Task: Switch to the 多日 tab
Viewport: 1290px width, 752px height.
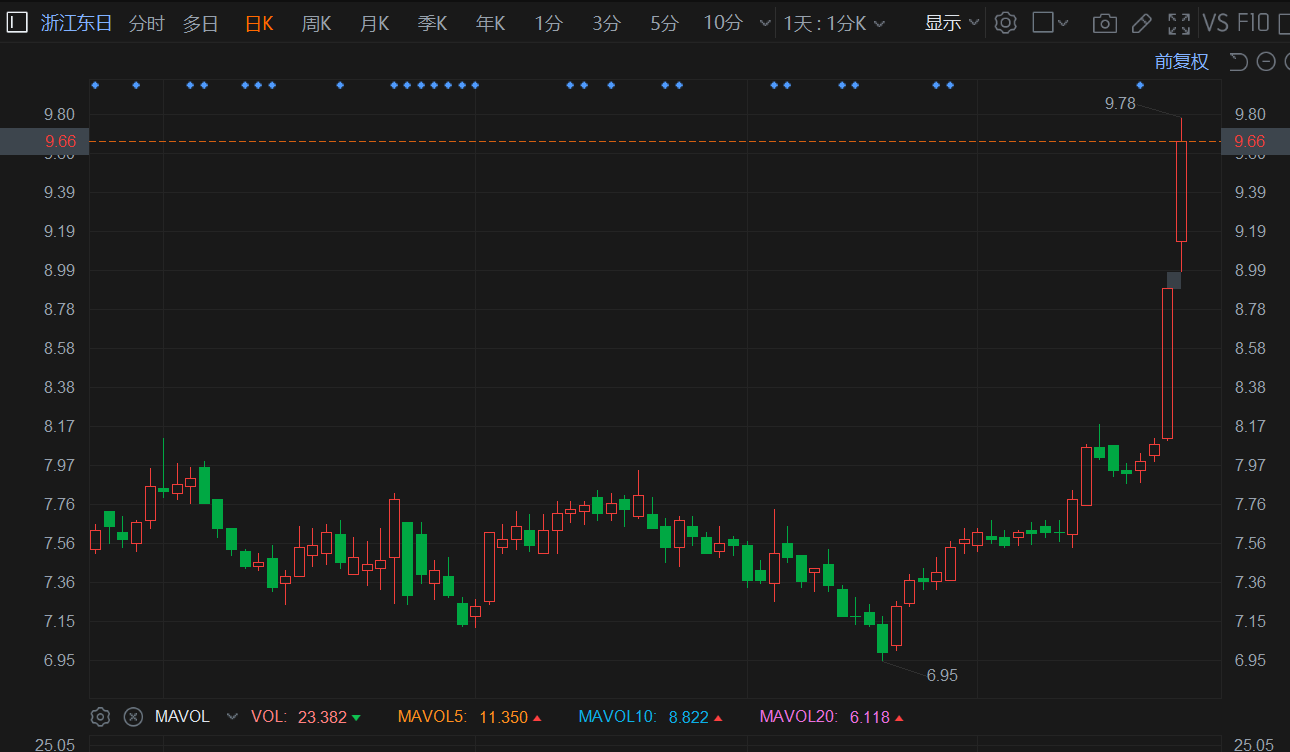Action: point(200,23)
